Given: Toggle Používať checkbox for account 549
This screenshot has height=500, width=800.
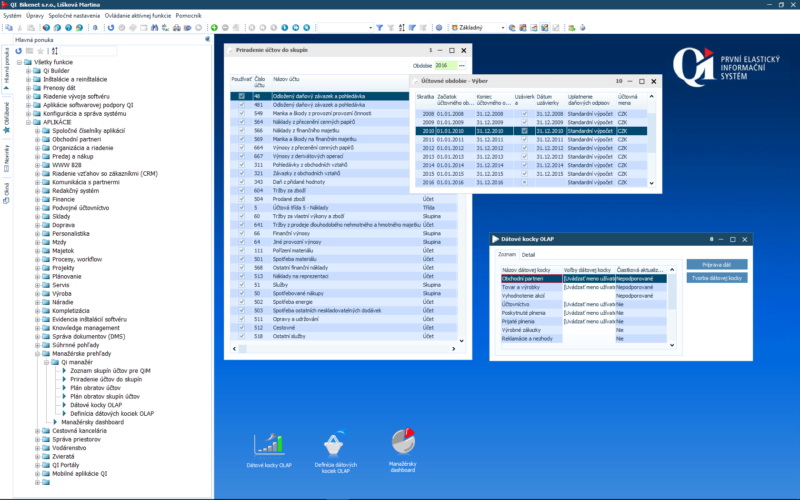Looking at the screenshot, I should (x=241, y=113).
